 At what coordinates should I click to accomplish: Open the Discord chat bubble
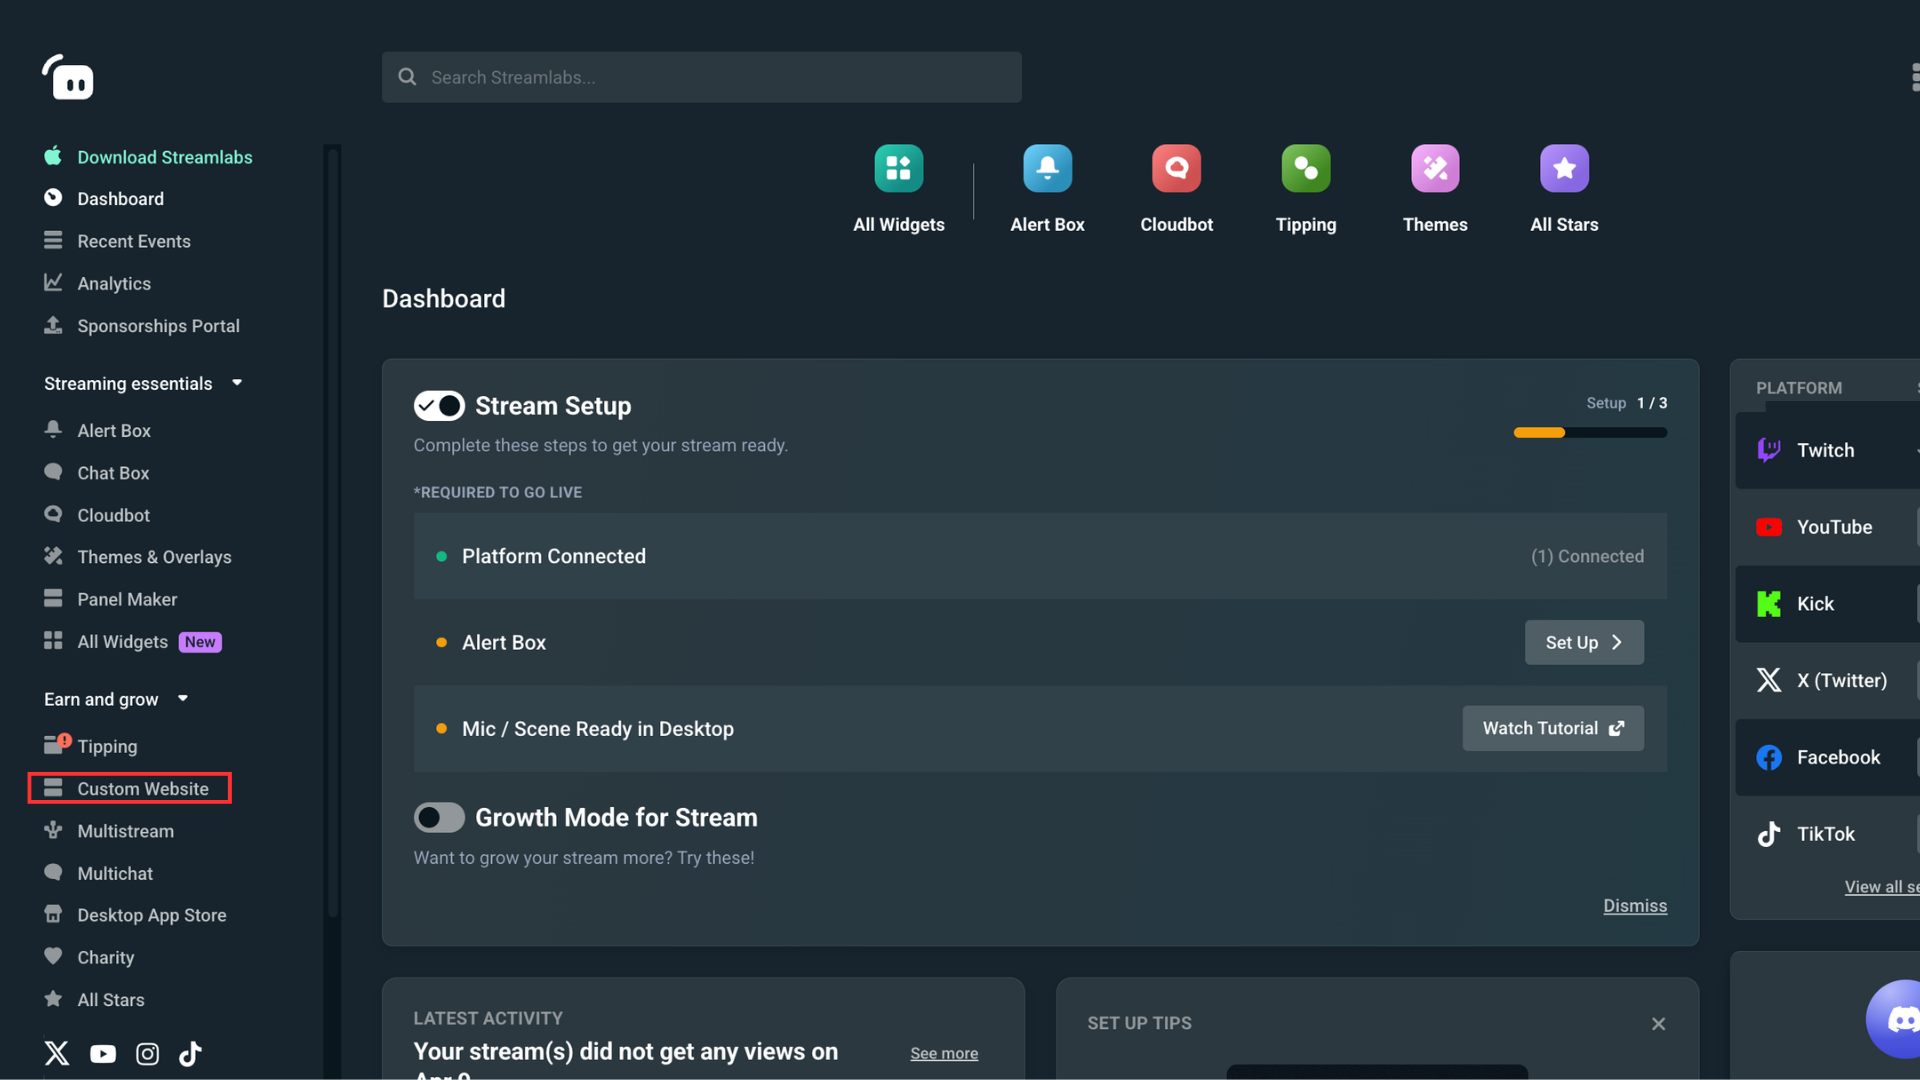[x=1894, y=1018]
